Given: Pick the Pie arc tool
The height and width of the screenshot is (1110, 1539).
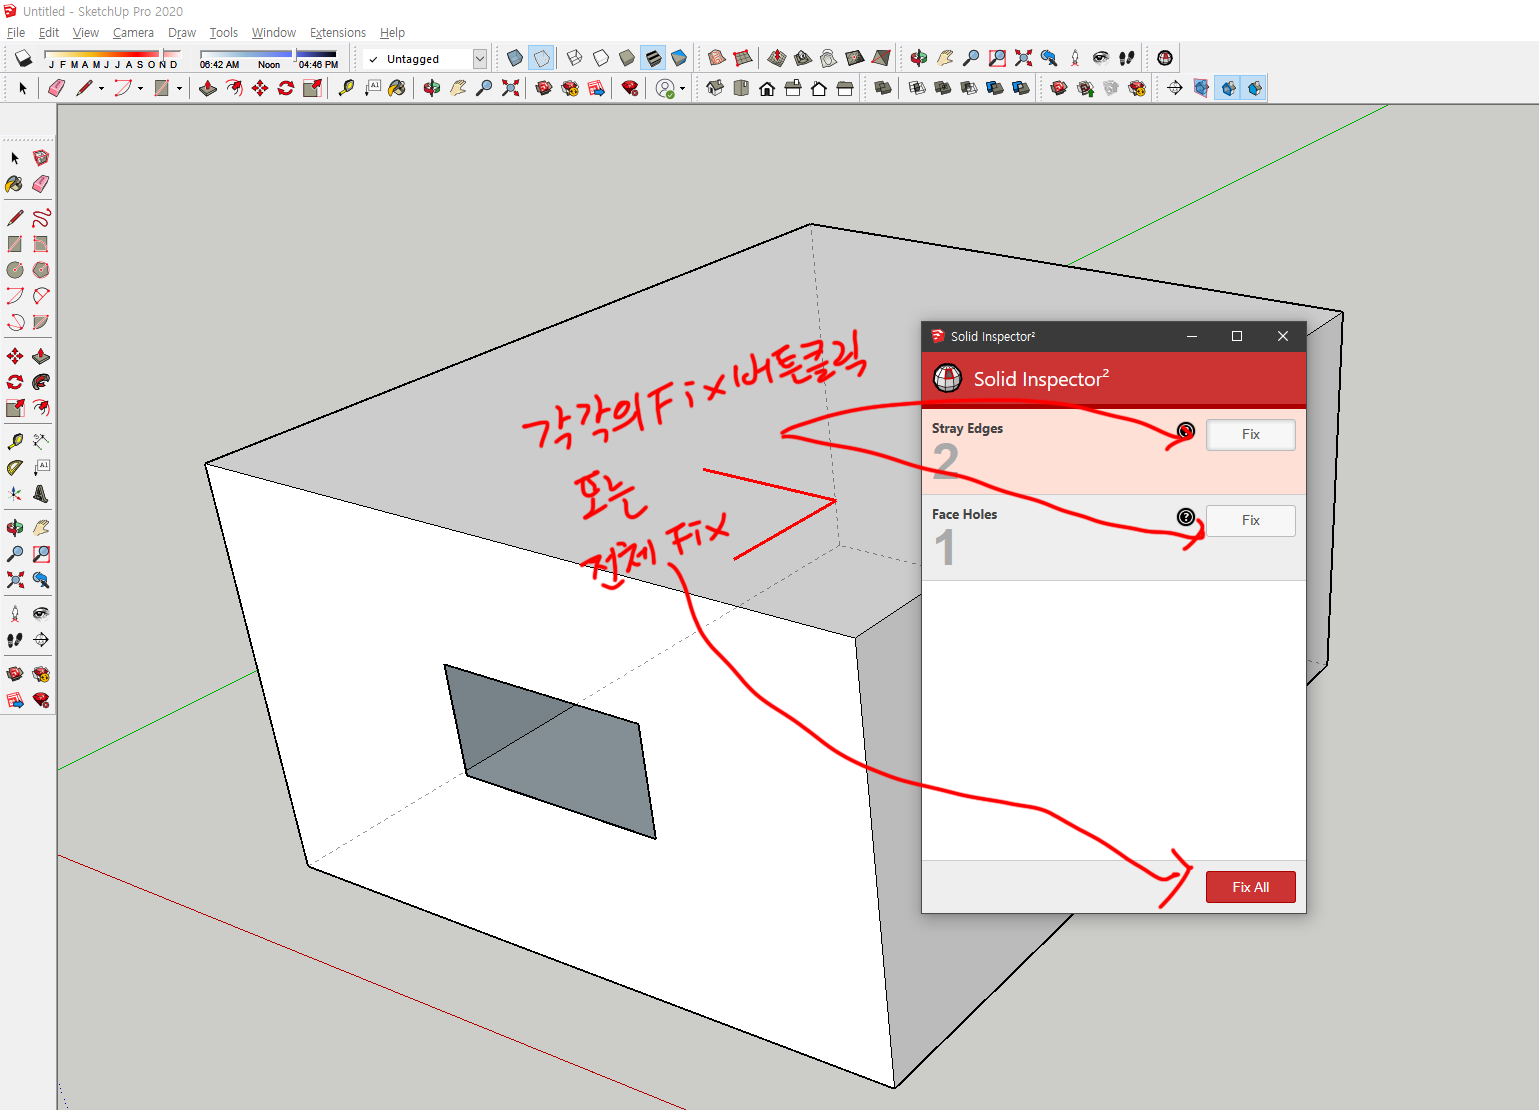Looking at the screenshot, I should pyautogui.click(x=41, y=322).
